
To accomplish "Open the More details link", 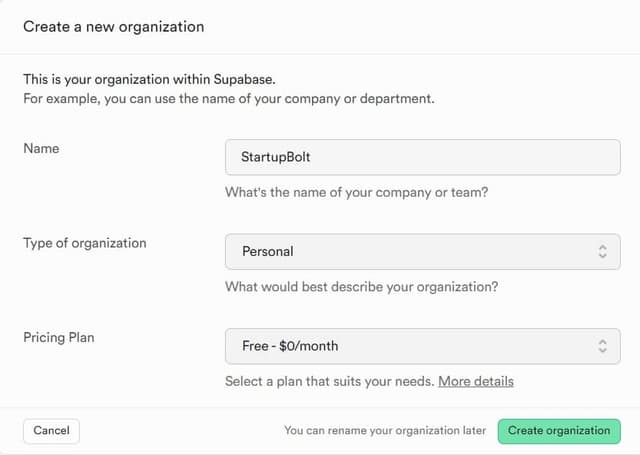I will tap(476, 381).
